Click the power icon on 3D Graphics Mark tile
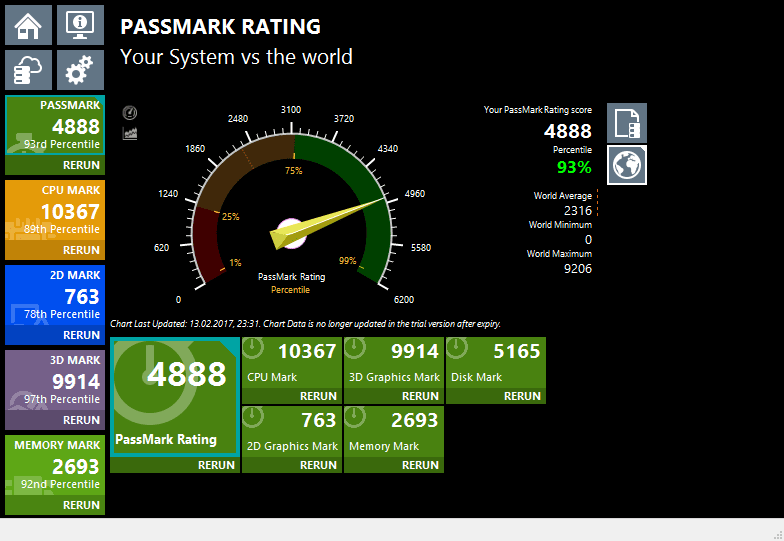784x541 pixels. point(355,348)
